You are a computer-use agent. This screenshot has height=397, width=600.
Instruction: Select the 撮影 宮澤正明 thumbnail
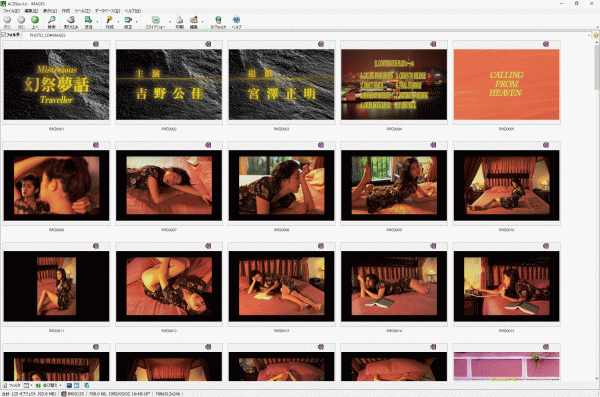[x=281, y=84]
